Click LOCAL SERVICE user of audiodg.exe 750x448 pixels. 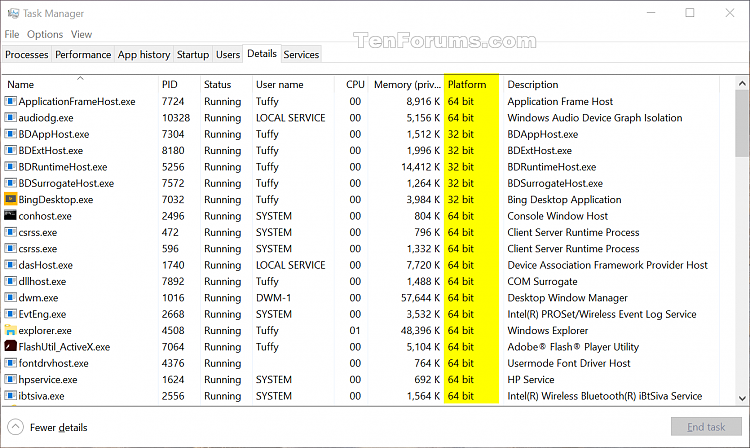click(x=290, y=118)
